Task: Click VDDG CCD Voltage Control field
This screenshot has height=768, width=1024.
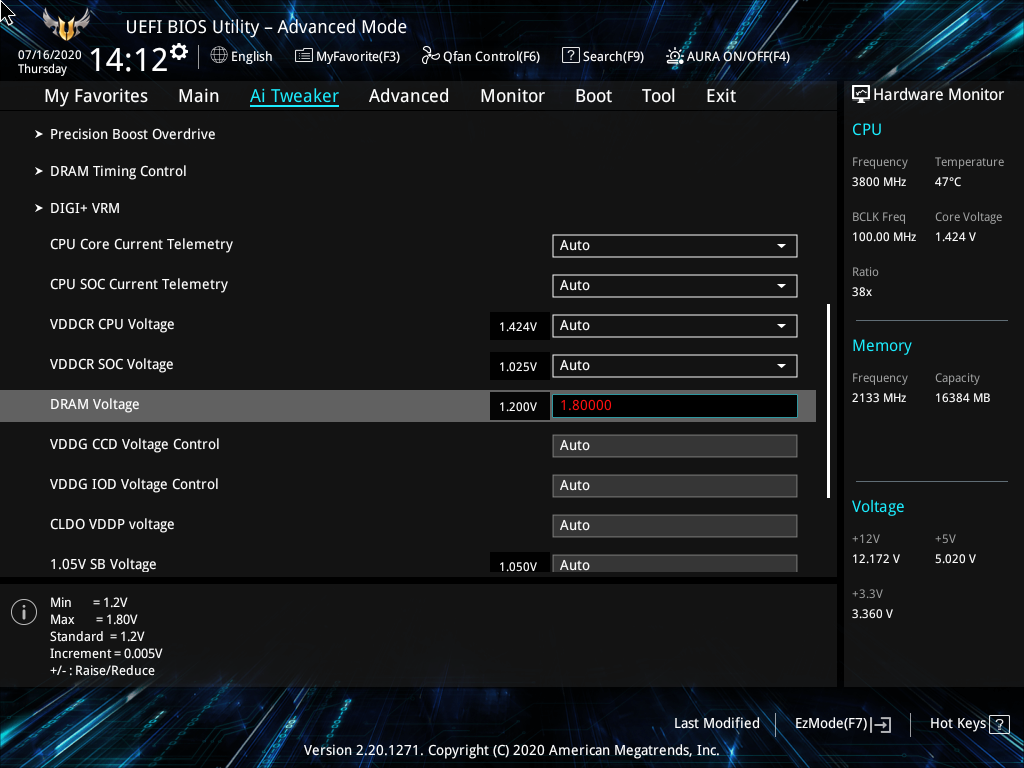Action: [x=675, y=446]
